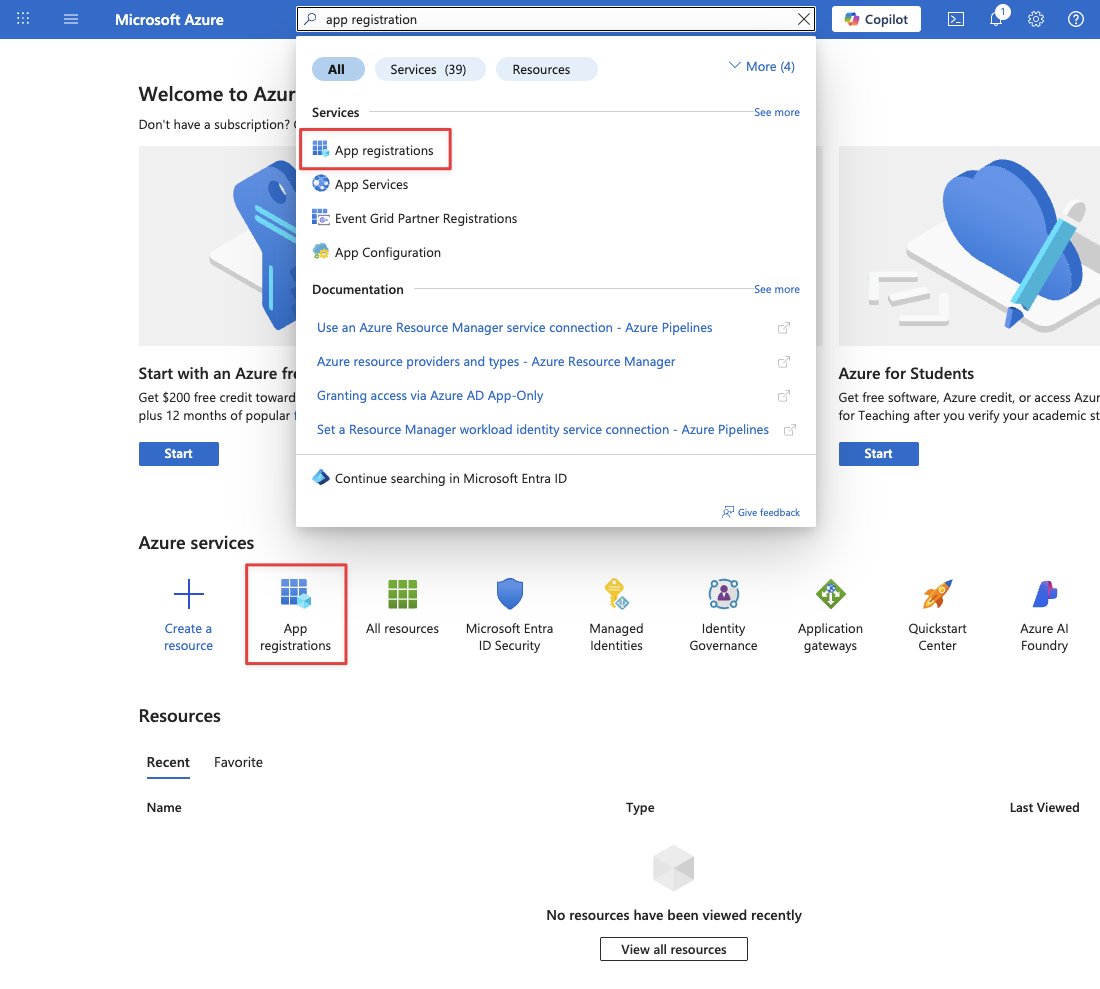Open Identity Governance service tile
The image size is (1100, 989).
tap(723, 615)
